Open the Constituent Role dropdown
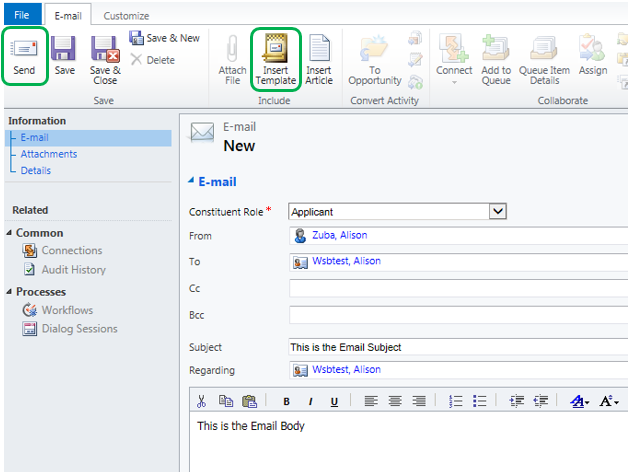Image resolution: width=628 pixels, height=472 pixels. pos(497,212)
